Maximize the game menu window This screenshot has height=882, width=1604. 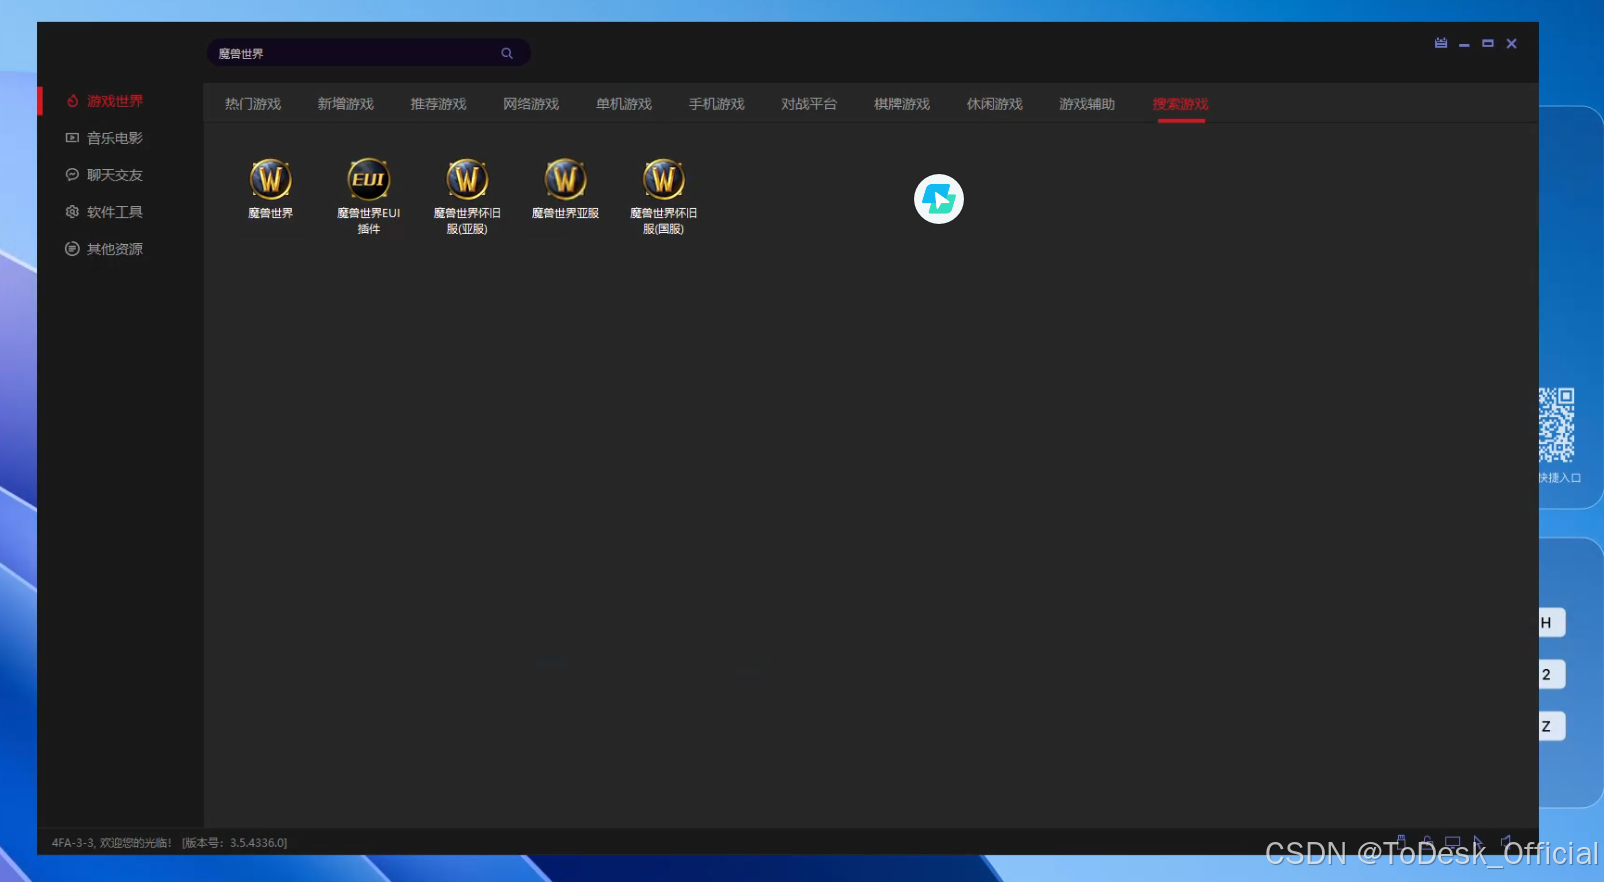1488,43
